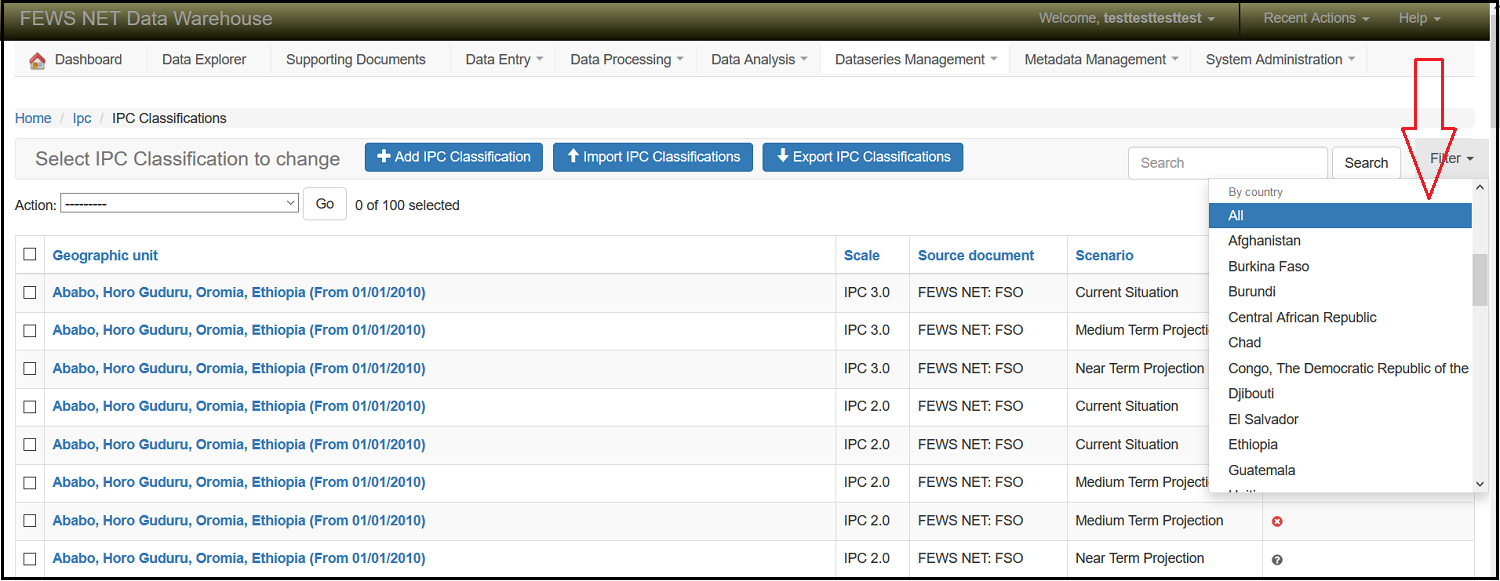Click the red X status icon in the table
Image resolution: width=1500 pixels, height=581 pixels.
[x=1277, y=521]
